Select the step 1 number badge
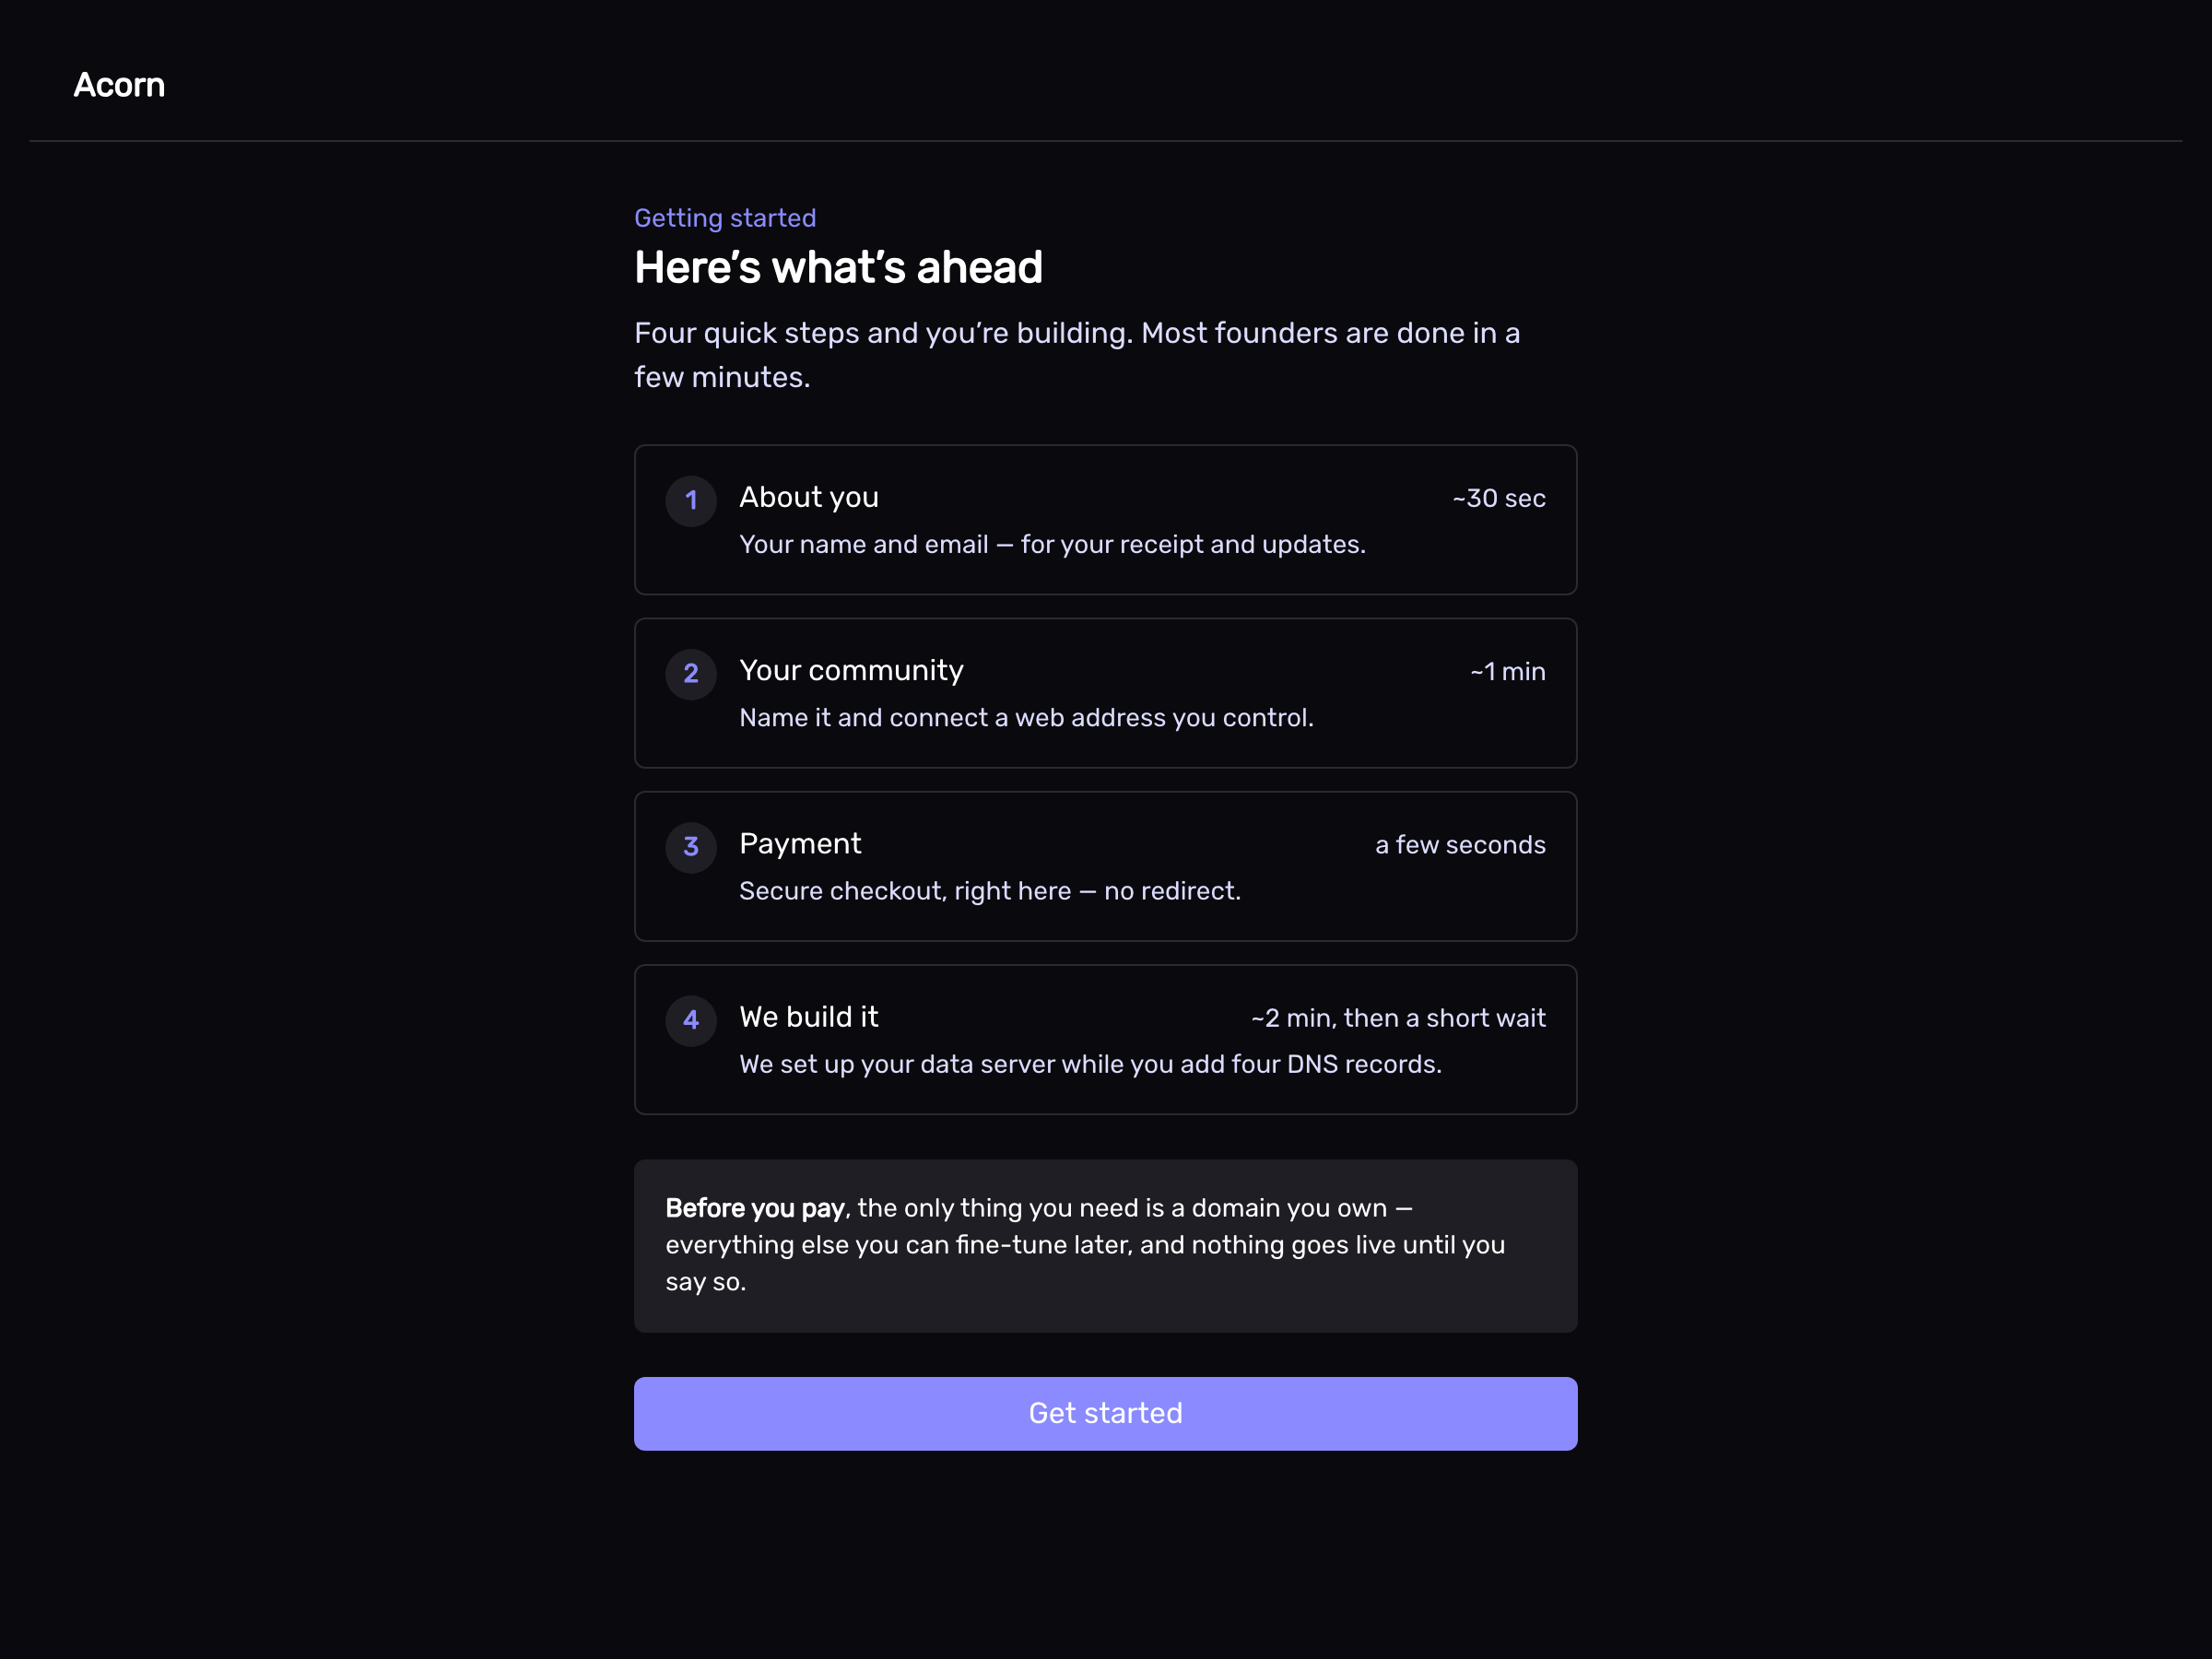 tap(691, 501)
